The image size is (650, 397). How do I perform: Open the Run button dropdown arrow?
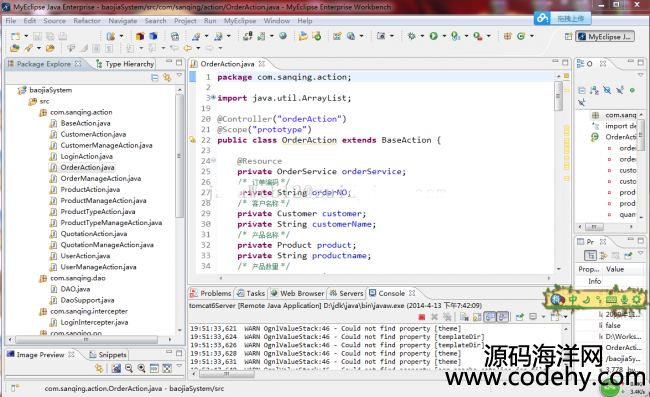(x=444, y=36)
